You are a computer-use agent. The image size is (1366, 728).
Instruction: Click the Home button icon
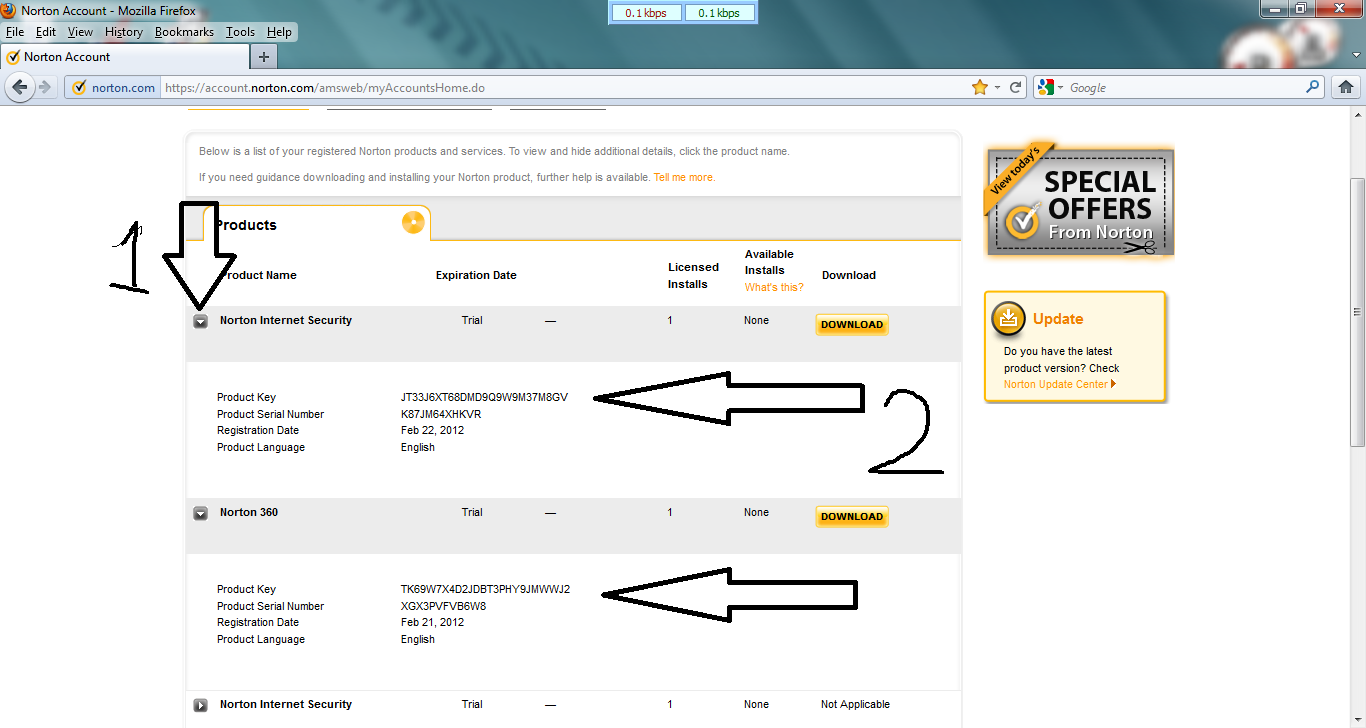coord(1345,87)
